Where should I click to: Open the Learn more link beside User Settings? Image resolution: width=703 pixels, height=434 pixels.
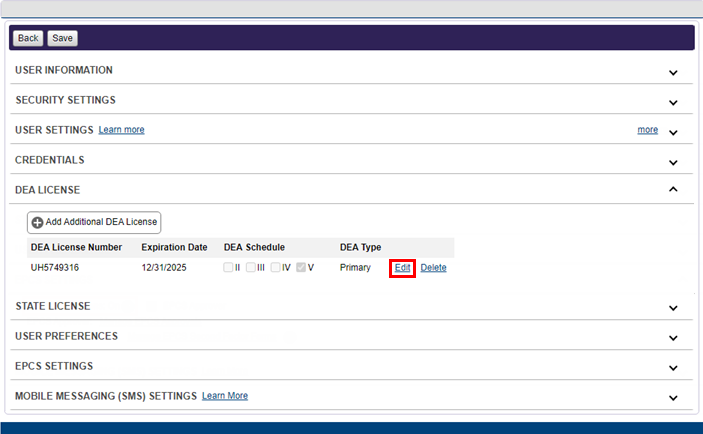(121, 130)
